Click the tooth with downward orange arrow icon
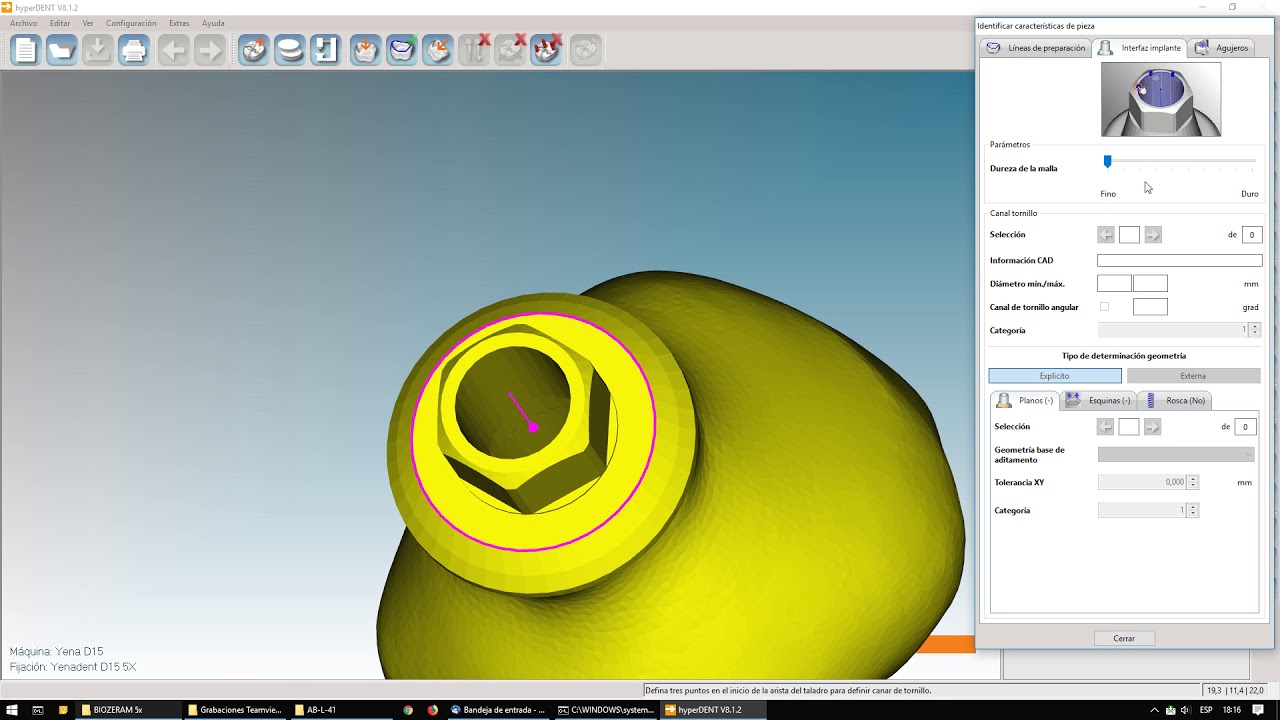The height and width of the screenshot is (720, 1280). tap(365, 50)
